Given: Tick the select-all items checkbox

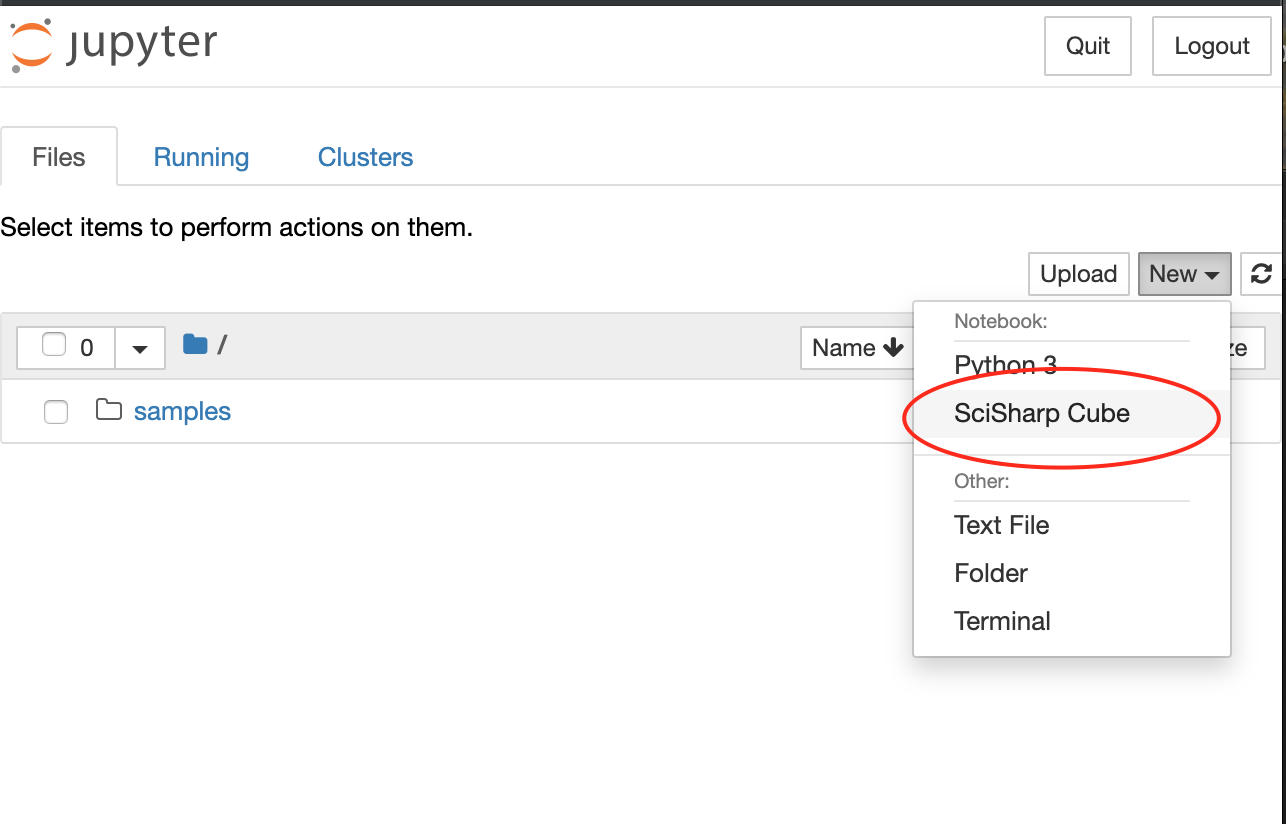Looking at the screenshot, I should tap(54, 345).
